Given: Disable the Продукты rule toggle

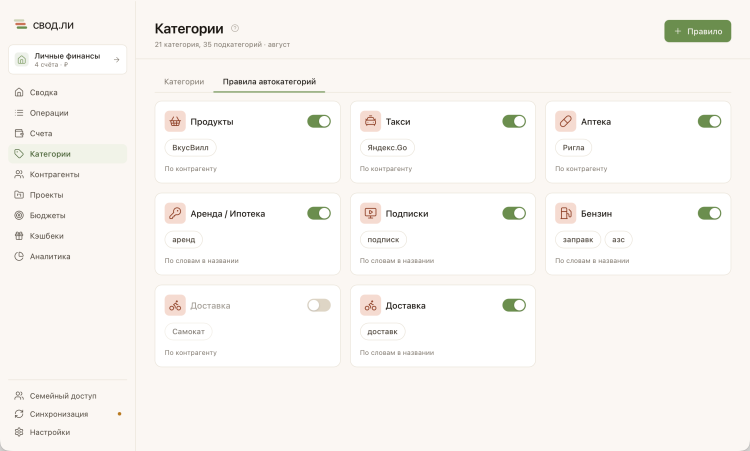Looking at the screenshot, I should click(x=319, y=121).
